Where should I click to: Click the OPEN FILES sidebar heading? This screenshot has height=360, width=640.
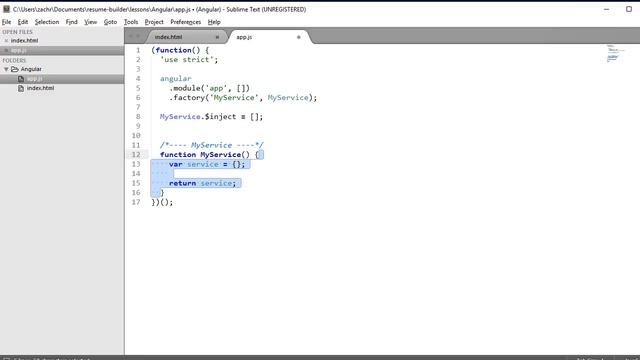pyautogui.click(x=18, y=32)
